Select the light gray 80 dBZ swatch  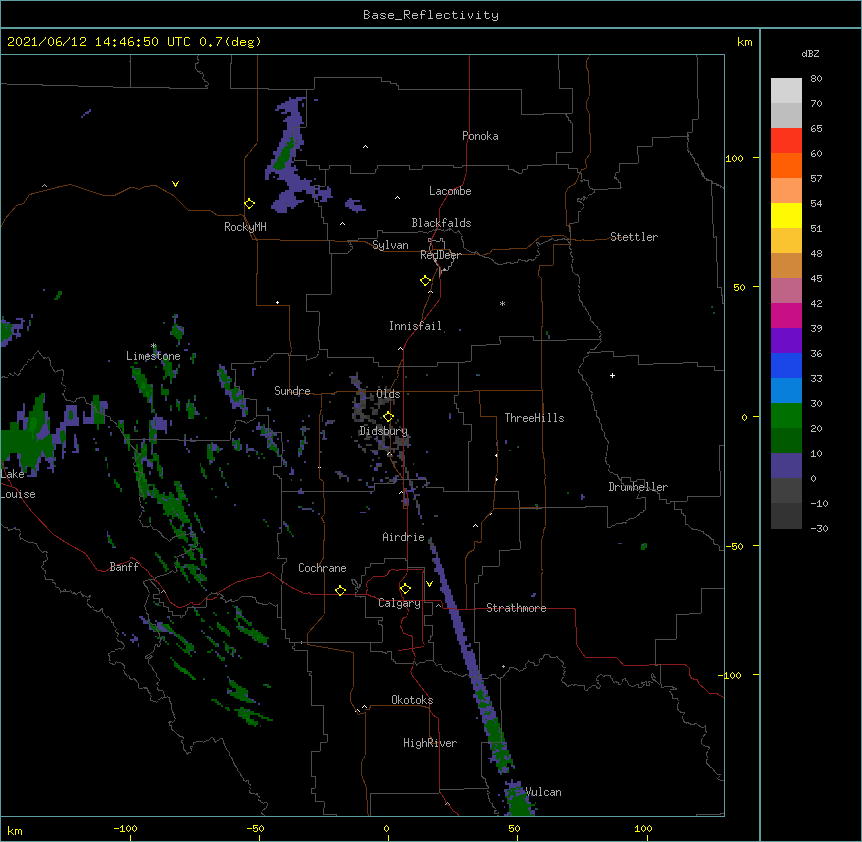click(786, 90)
